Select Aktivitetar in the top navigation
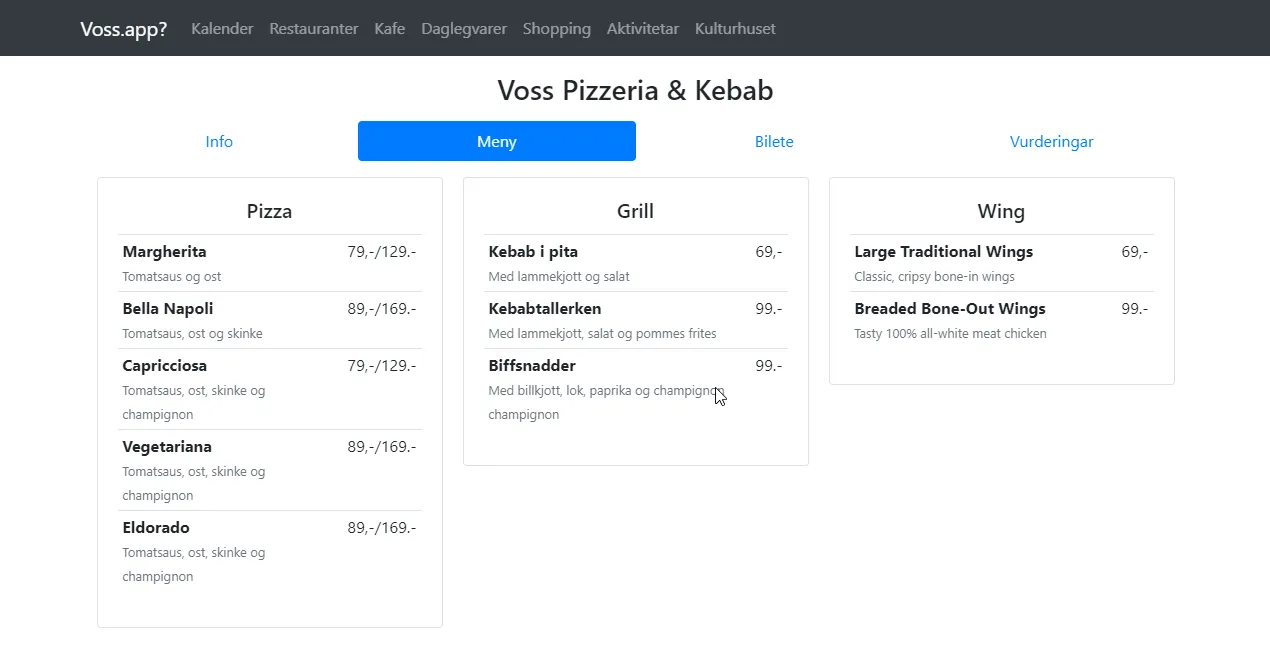 (x=643, y=29)
